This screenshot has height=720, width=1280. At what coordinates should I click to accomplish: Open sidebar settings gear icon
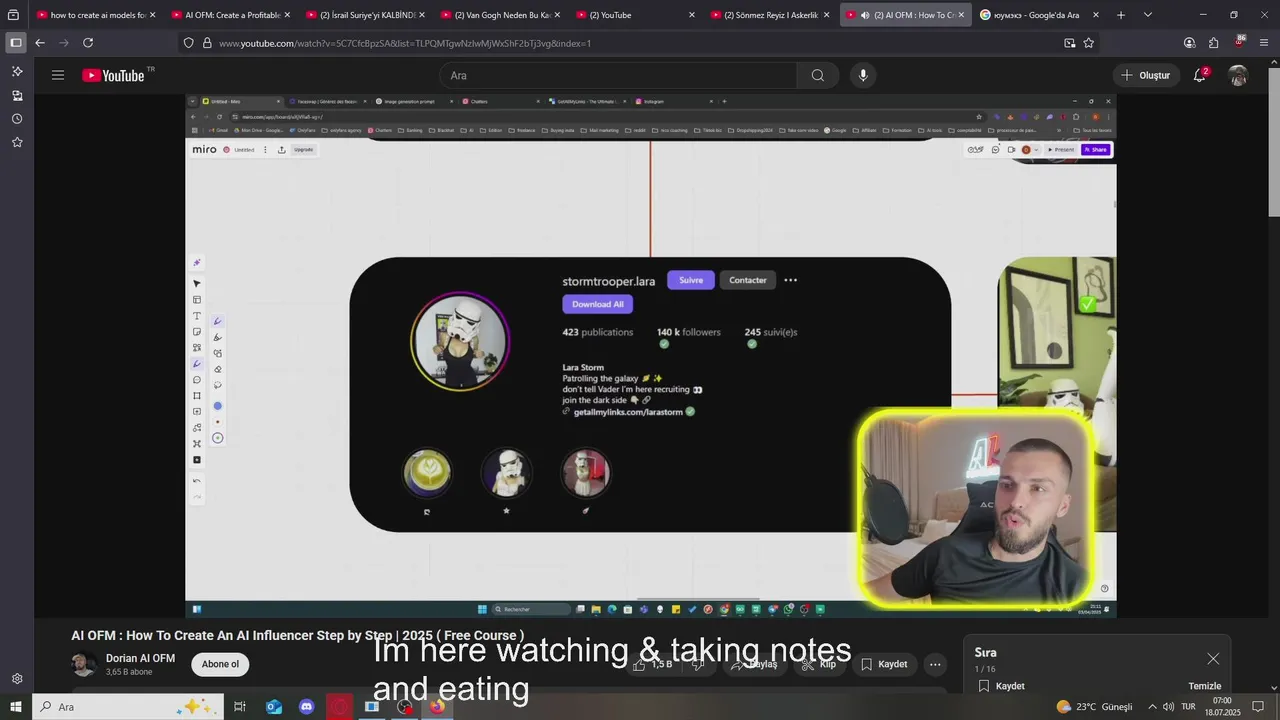[x=17, y=678]
